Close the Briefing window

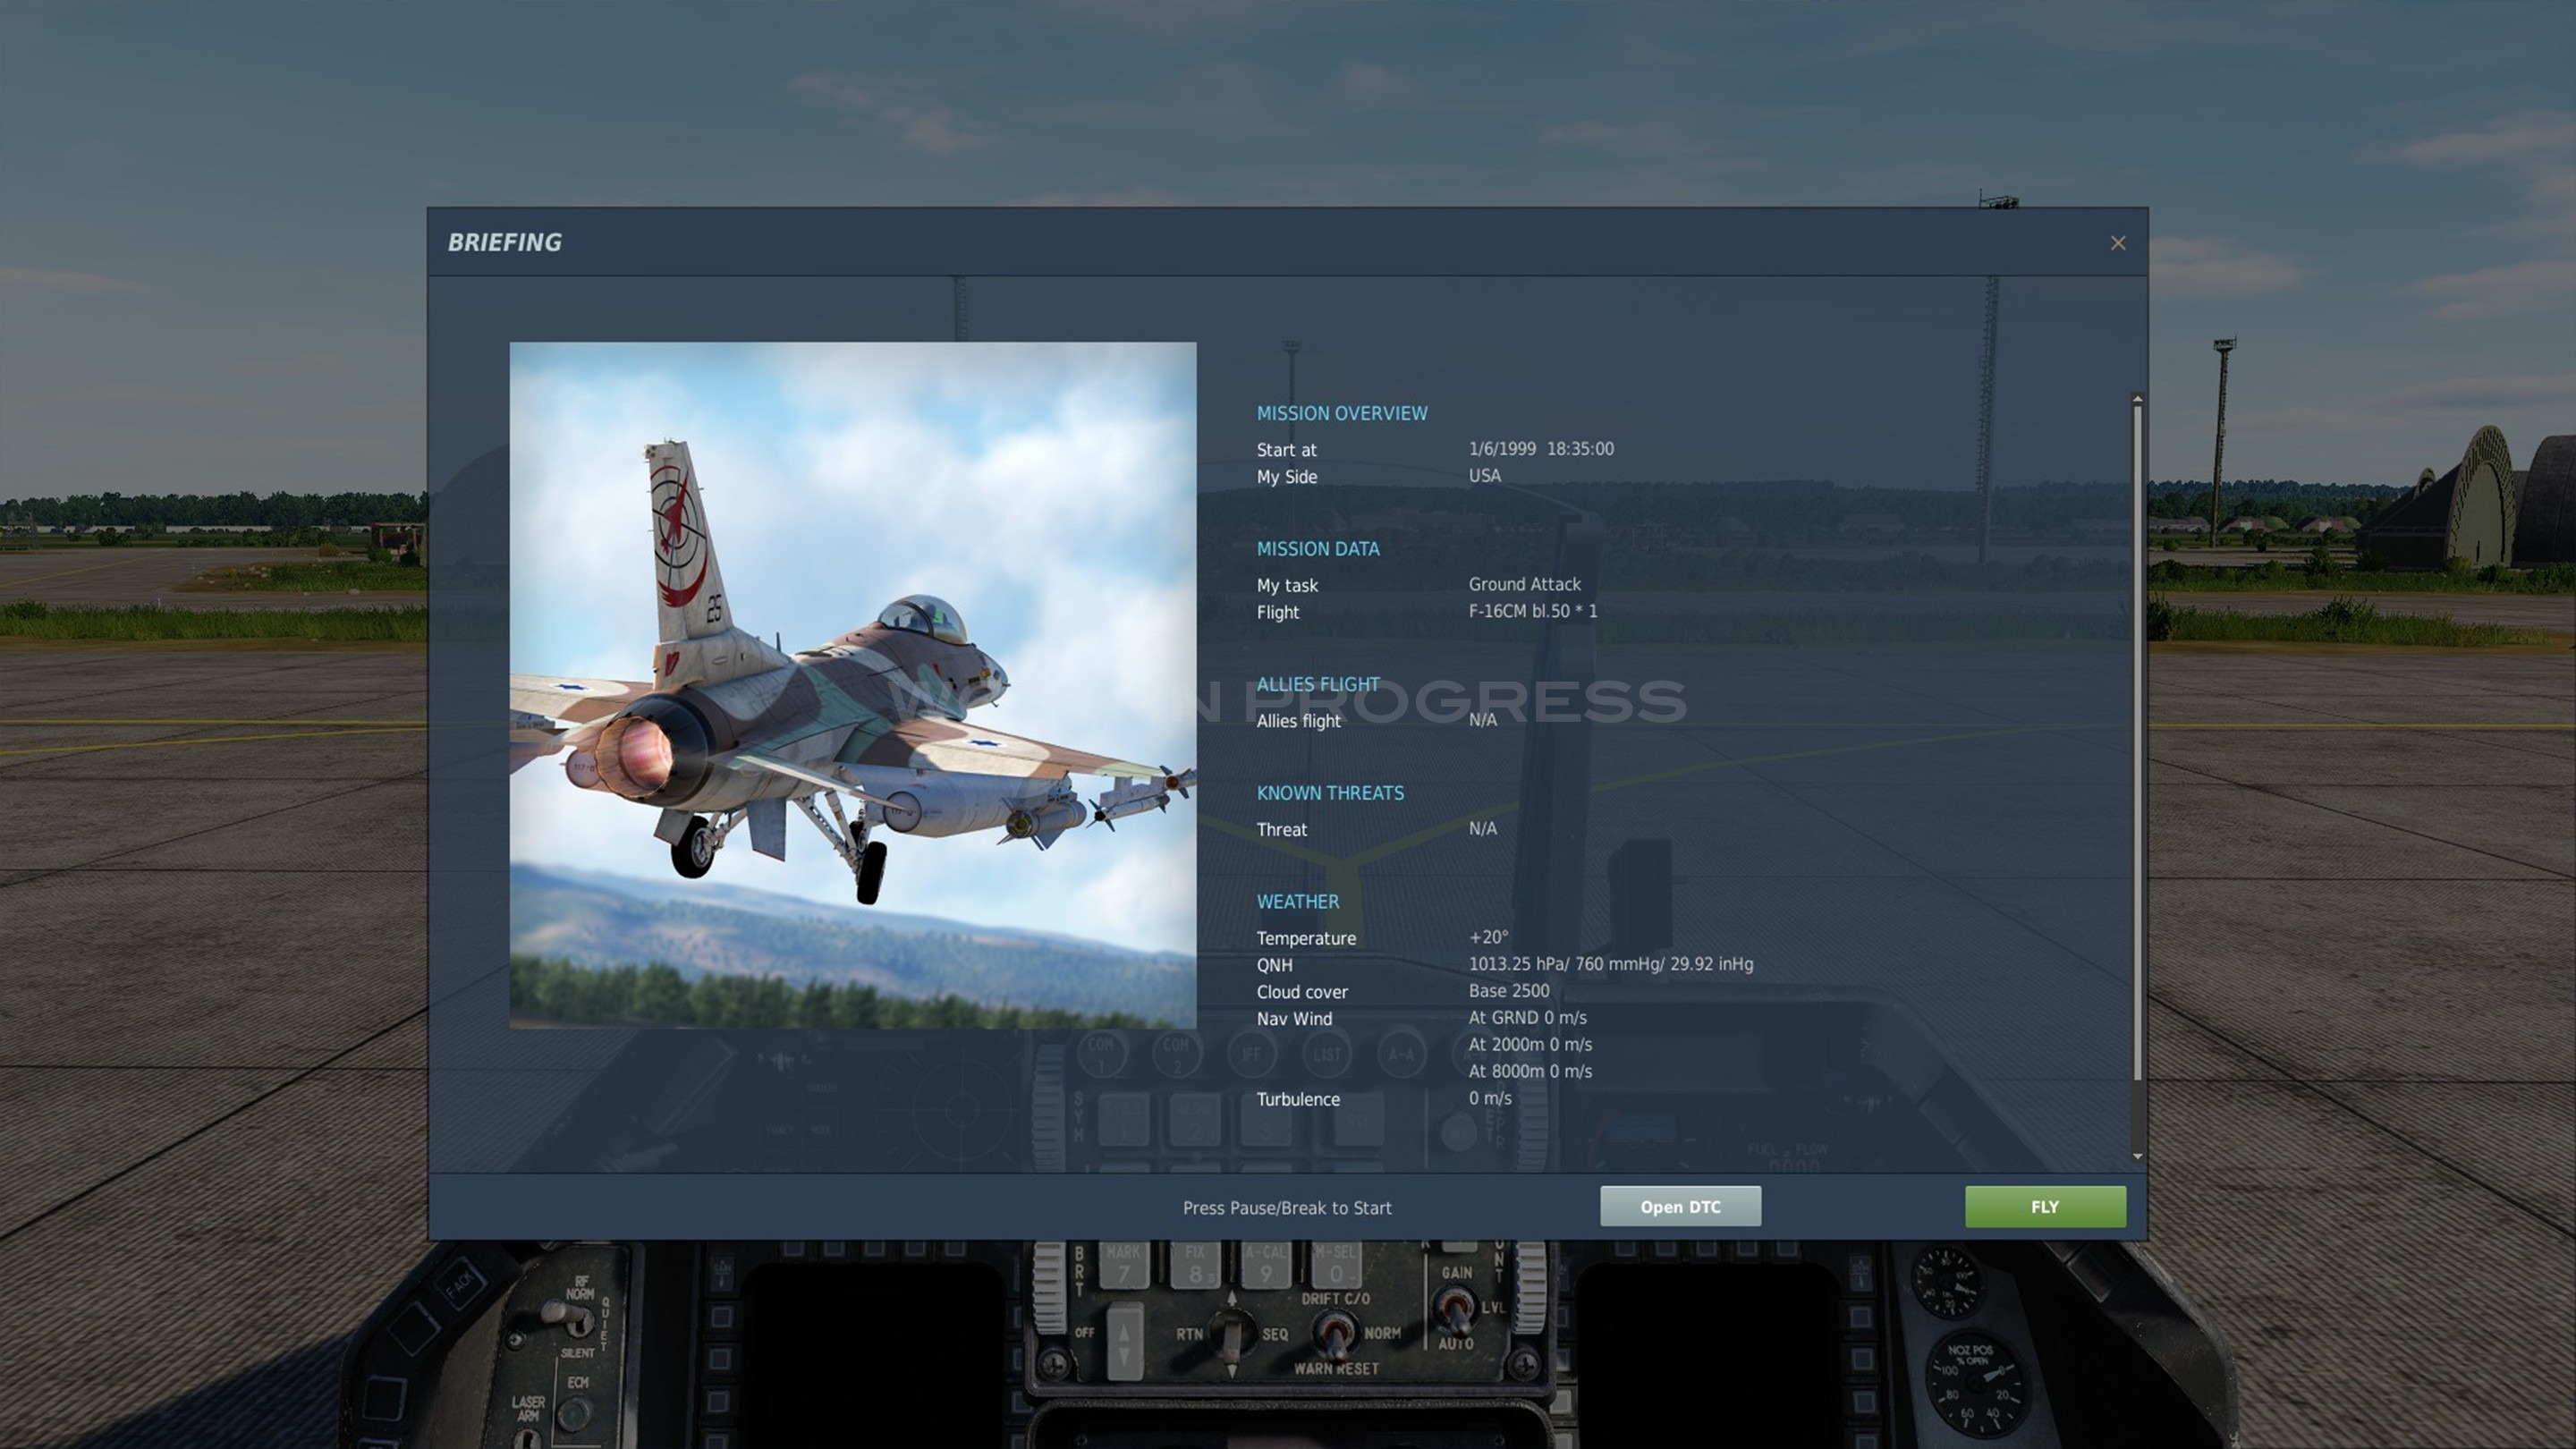2118,243
